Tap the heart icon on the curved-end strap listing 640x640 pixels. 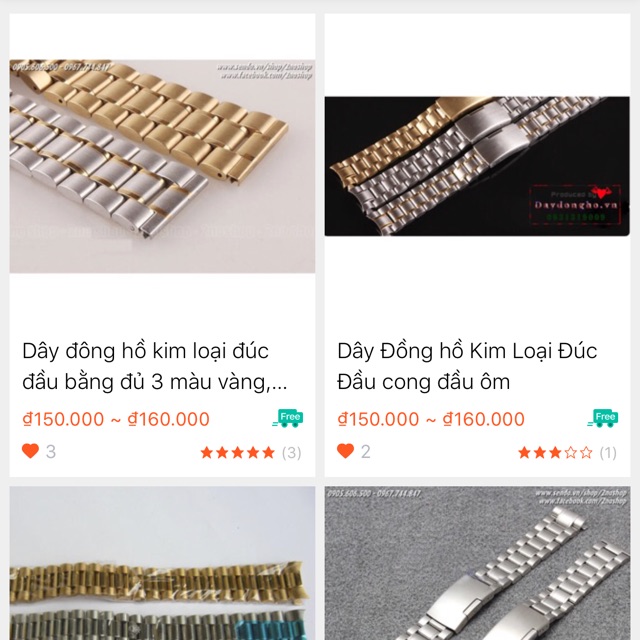pyautogui.click(x=345, y=451)
